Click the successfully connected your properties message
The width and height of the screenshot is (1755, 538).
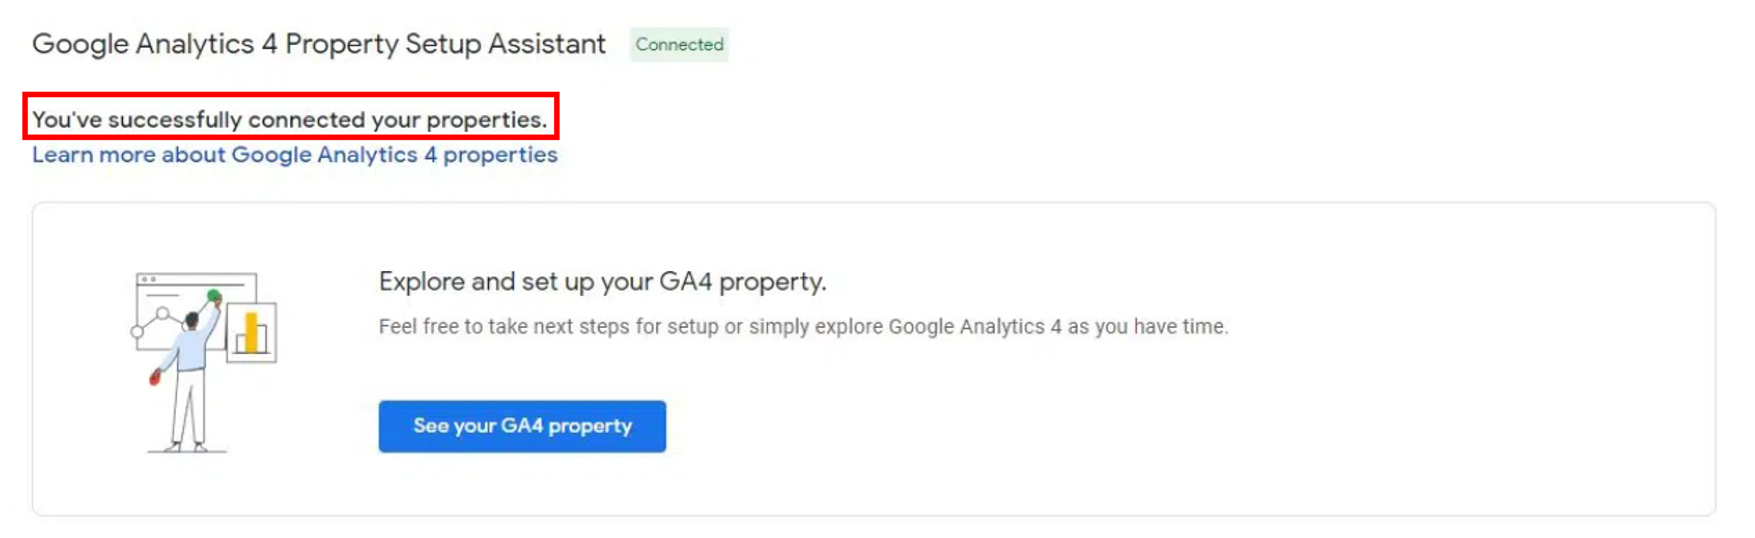(x=290, y=120)
